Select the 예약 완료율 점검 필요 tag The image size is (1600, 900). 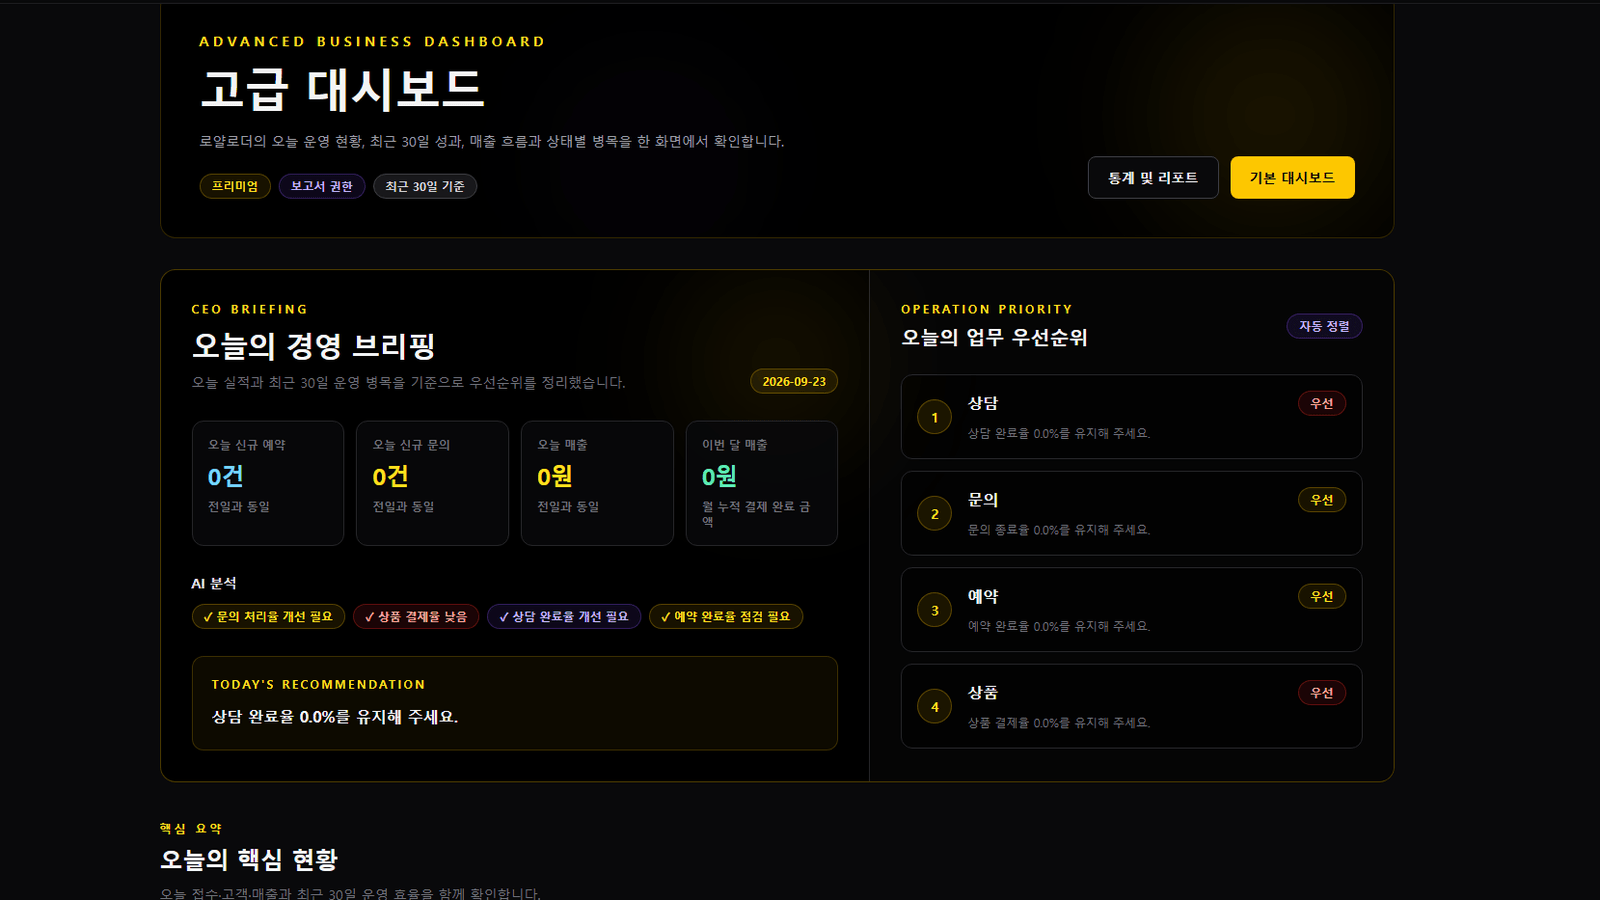pos(726,617)
